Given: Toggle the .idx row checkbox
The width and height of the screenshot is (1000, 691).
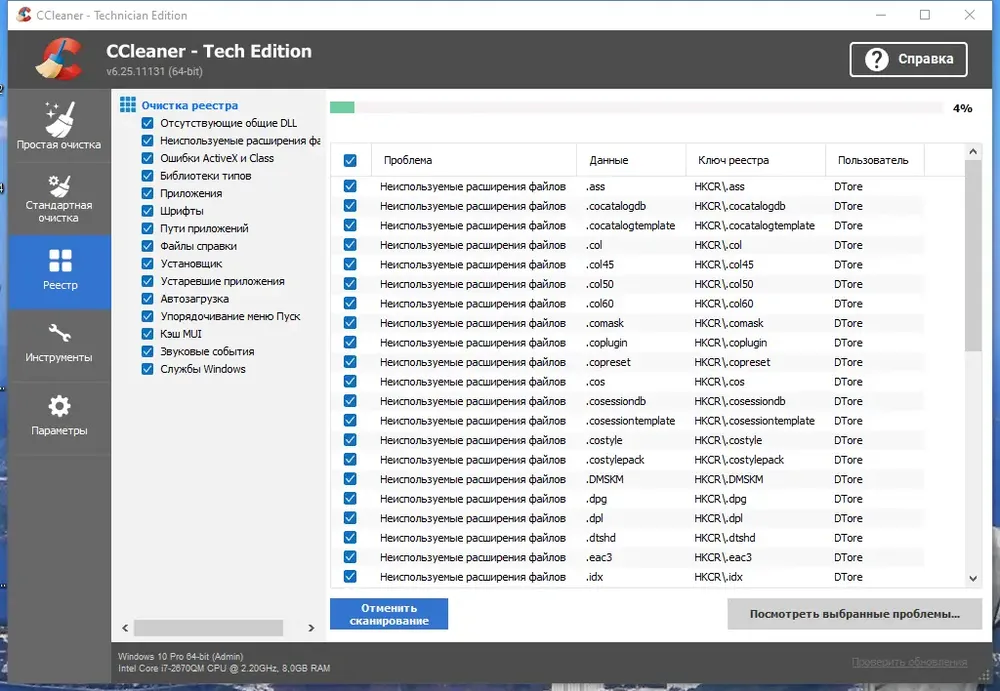Looking at the screenshot, I should tap(350, 577).
